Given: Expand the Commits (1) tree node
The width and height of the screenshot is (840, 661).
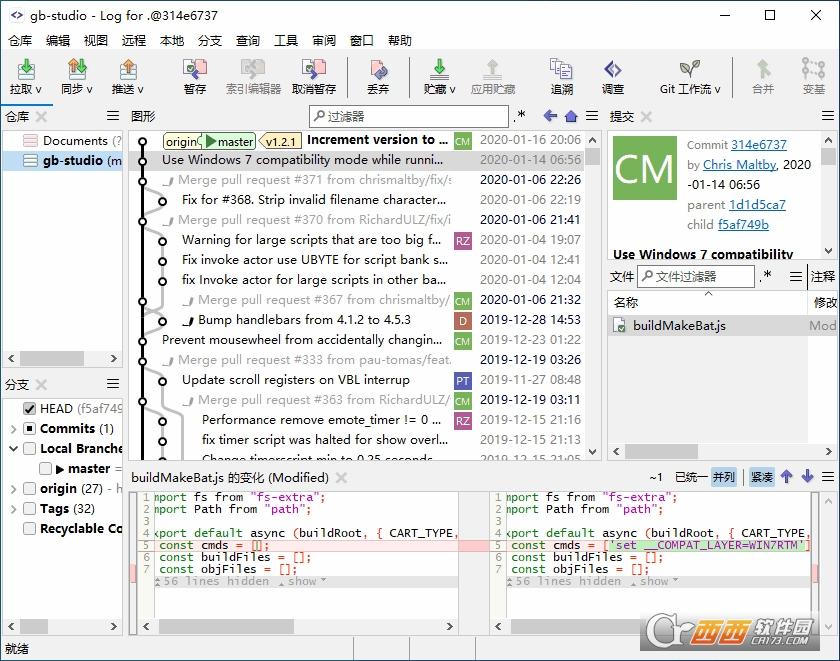Looking at the screenshot, I should 13,429.
